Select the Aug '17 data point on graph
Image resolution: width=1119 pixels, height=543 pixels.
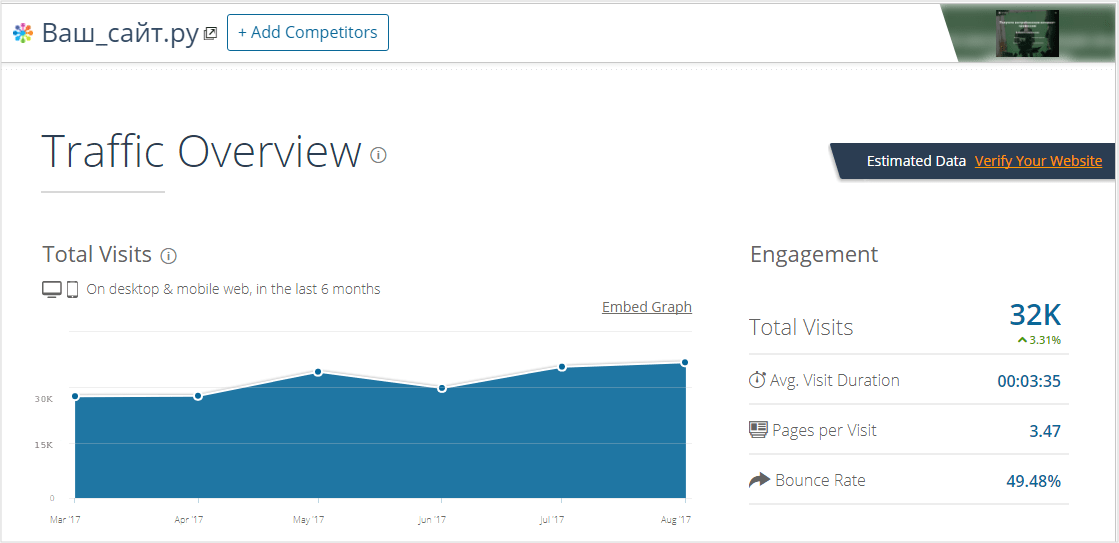tap(685, 362)
